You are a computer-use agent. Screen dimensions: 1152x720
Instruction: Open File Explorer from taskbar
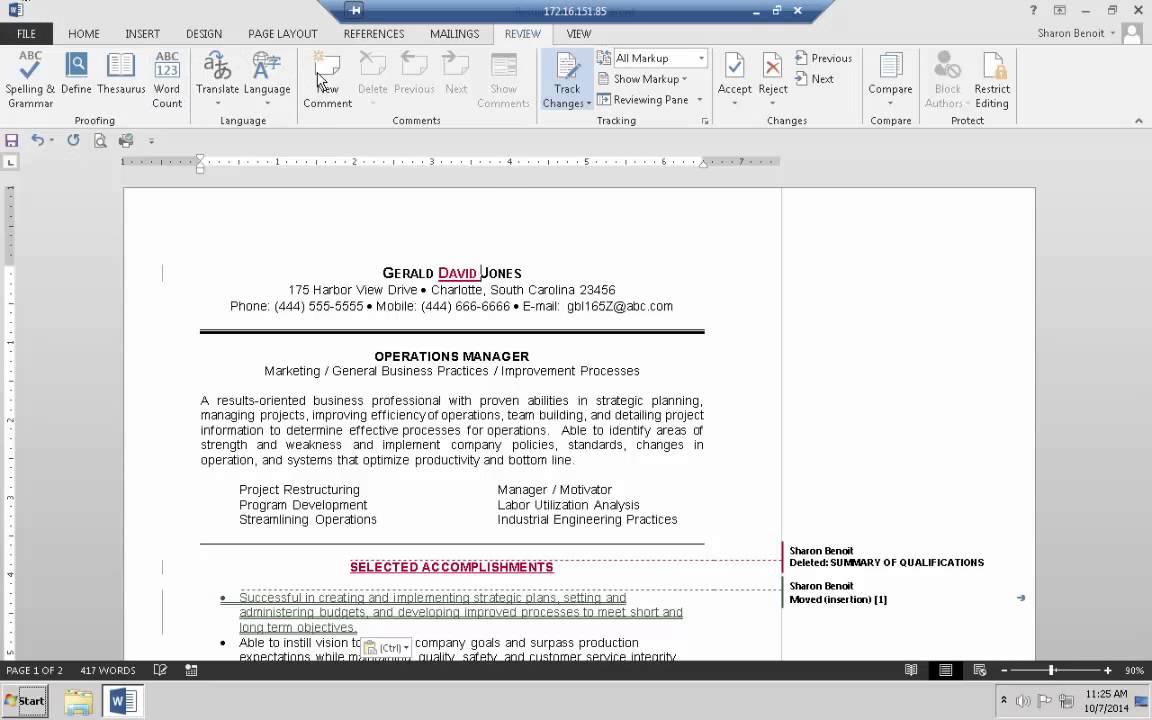coord(78,702)
